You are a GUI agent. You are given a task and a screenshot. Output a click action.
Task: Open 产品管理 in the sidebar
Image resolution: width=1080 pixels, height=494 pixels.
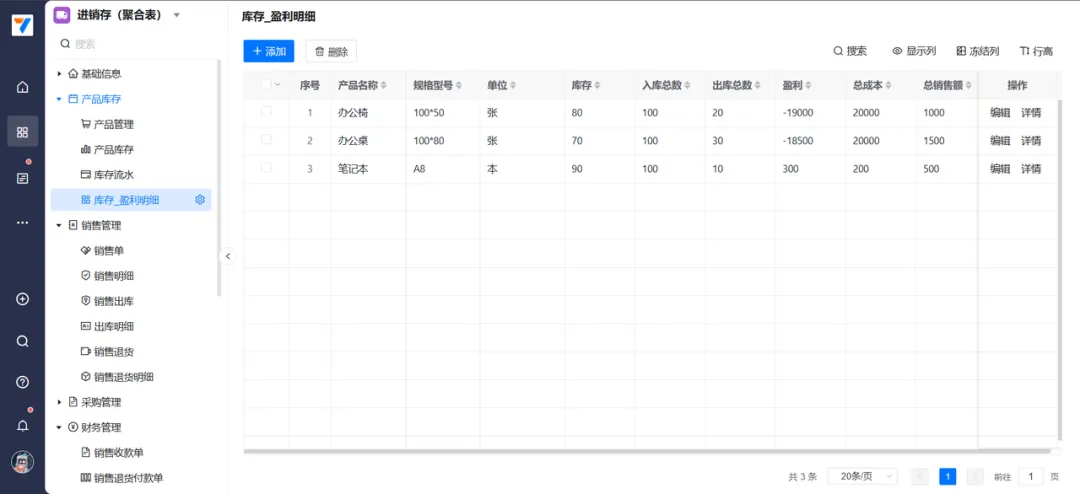[113, 124]
